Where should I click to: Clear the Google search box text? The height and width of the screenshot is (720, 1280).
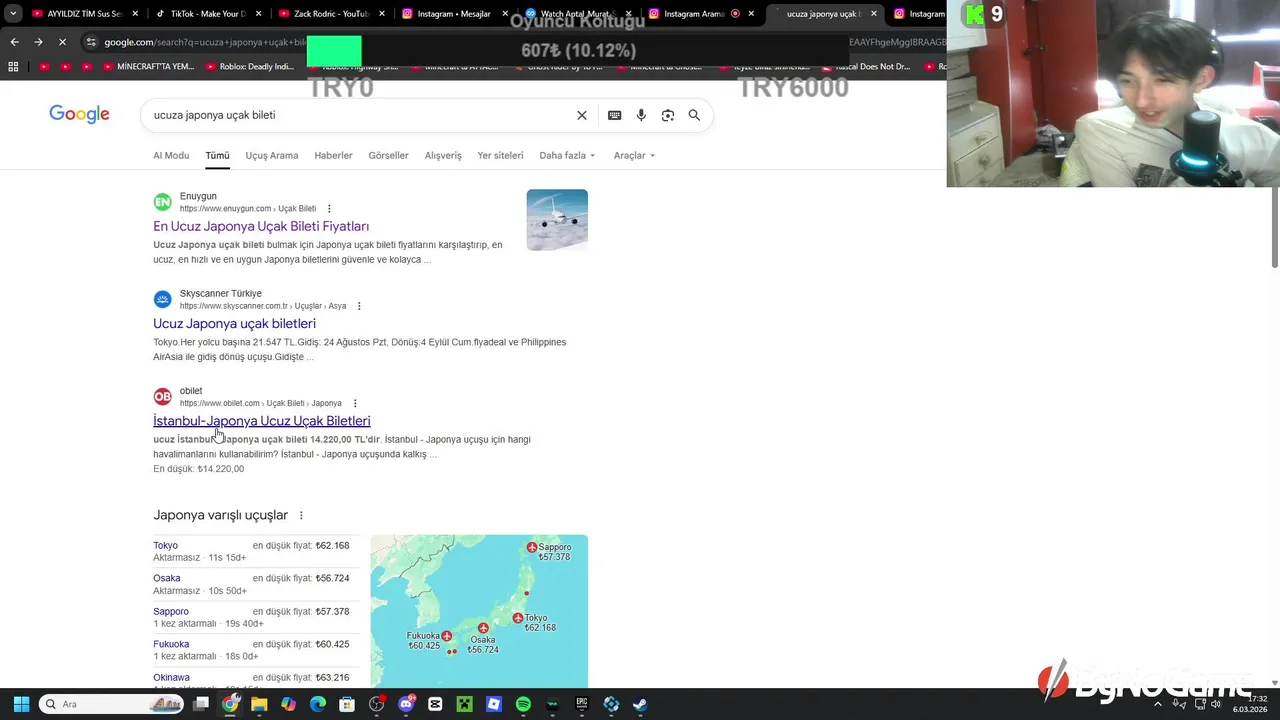coord(582,115)
